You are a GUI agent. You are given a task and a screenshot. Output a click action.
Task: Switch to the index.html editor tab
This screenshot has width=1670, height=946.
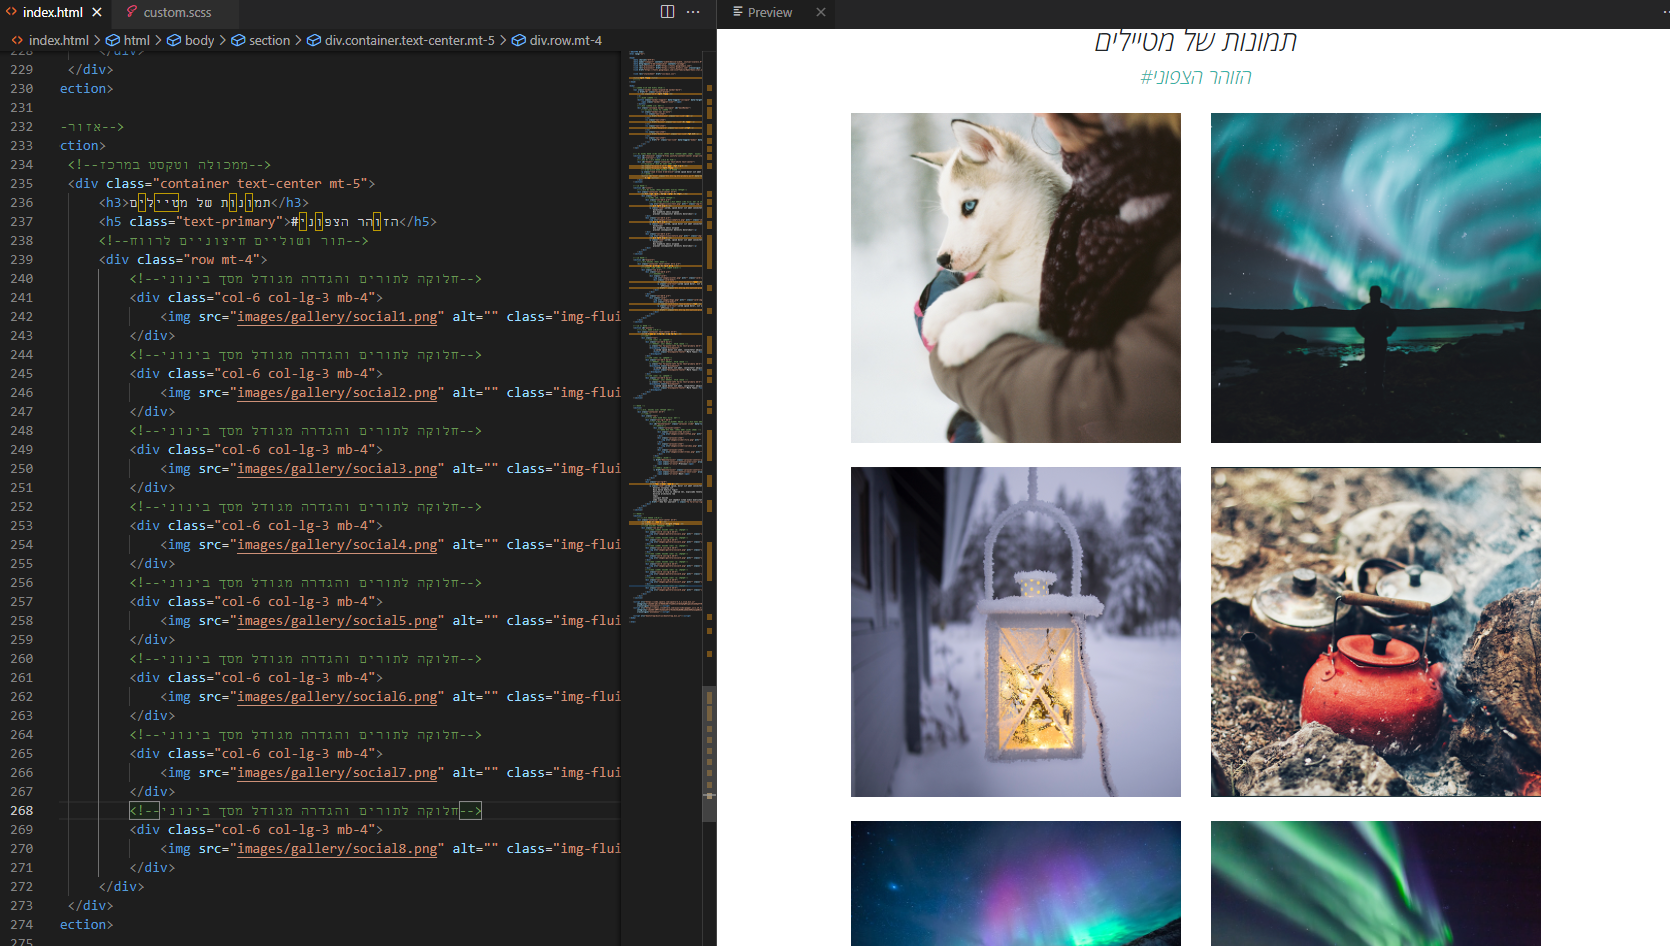pyautogui.click(x=52, y=12)
